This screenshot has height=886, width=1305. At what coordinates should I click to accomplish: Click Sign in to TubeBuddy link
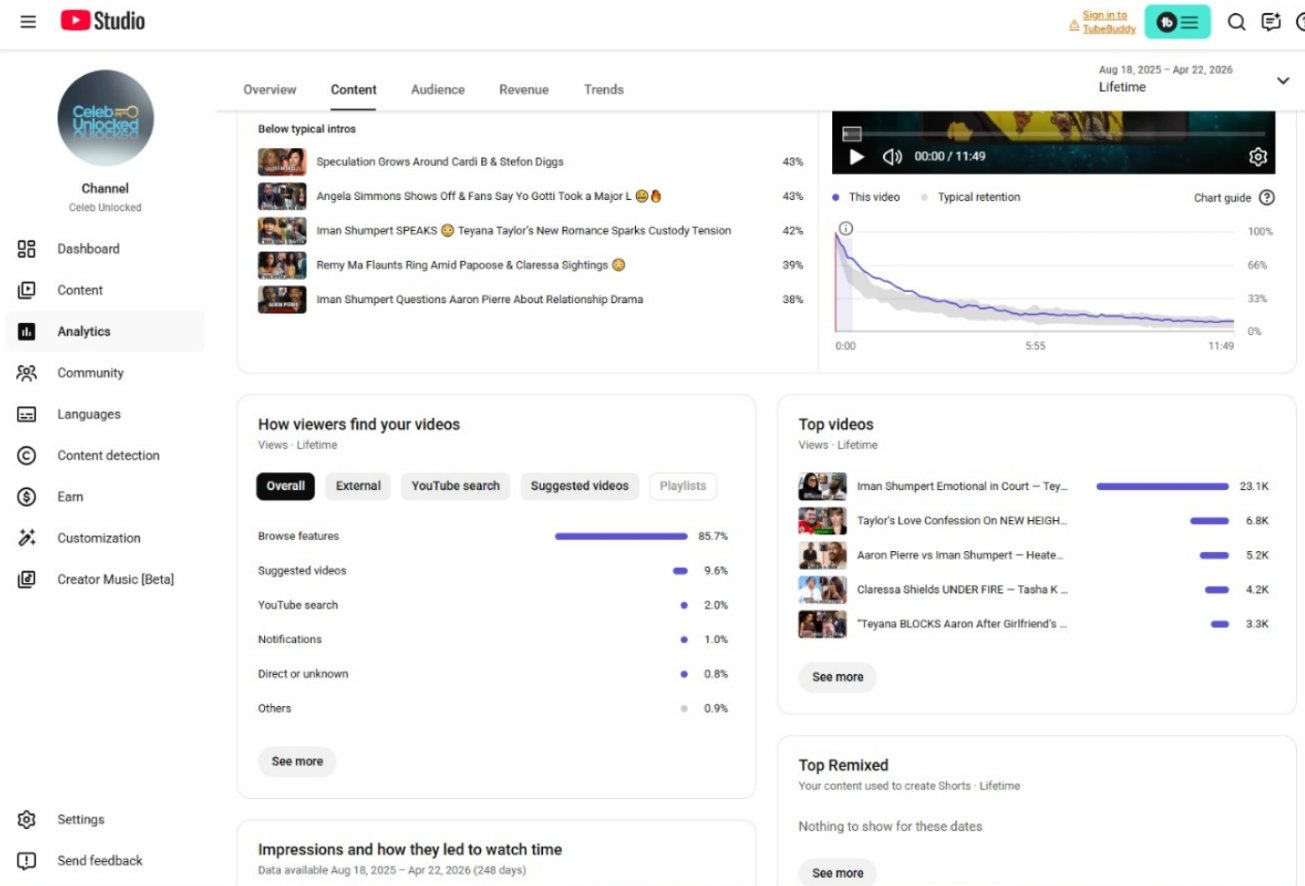pyautogui.click(x=1108, y=22)
